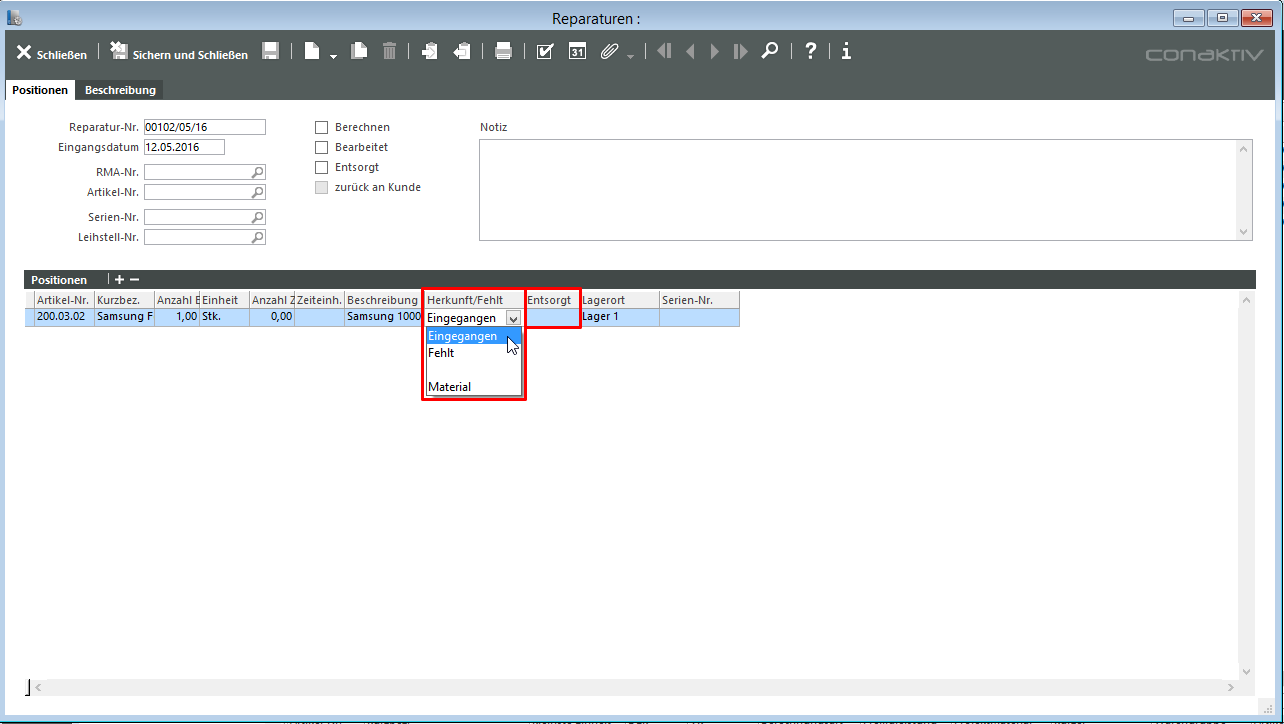The image size is (1284, 724).
Task: Expand the new document dropdown arrow
Action: click(x=333, y=55)
